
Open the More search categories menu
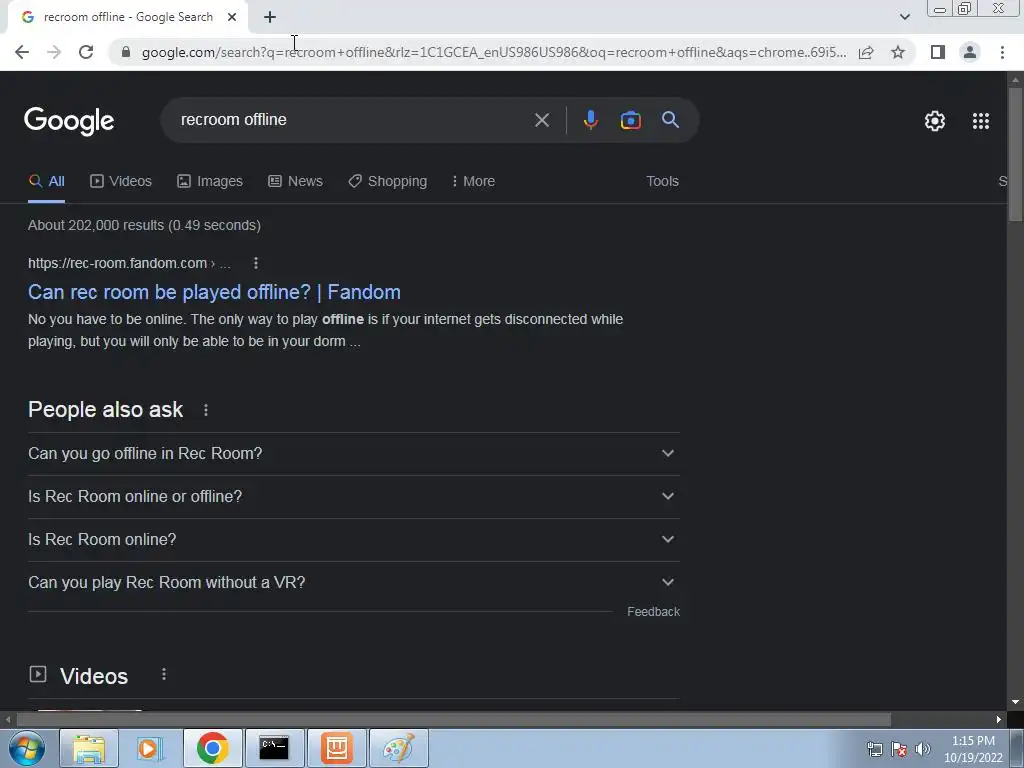click(x=473, y=181)
